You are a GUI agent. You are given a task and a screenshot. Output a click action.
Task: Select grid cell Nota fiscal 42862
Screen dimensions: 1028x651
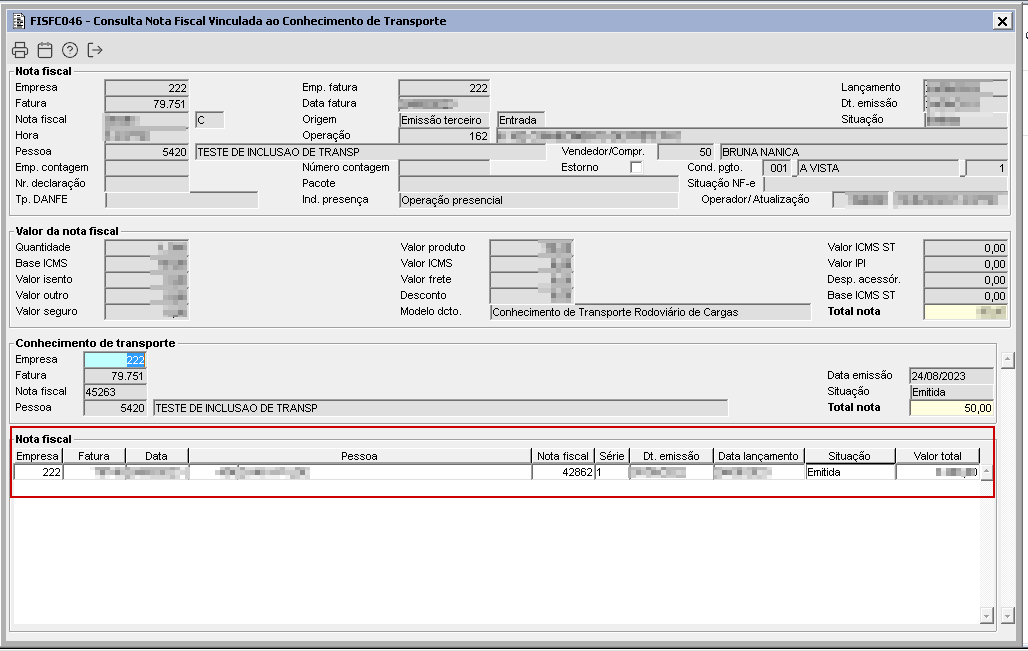pos(563,472)
